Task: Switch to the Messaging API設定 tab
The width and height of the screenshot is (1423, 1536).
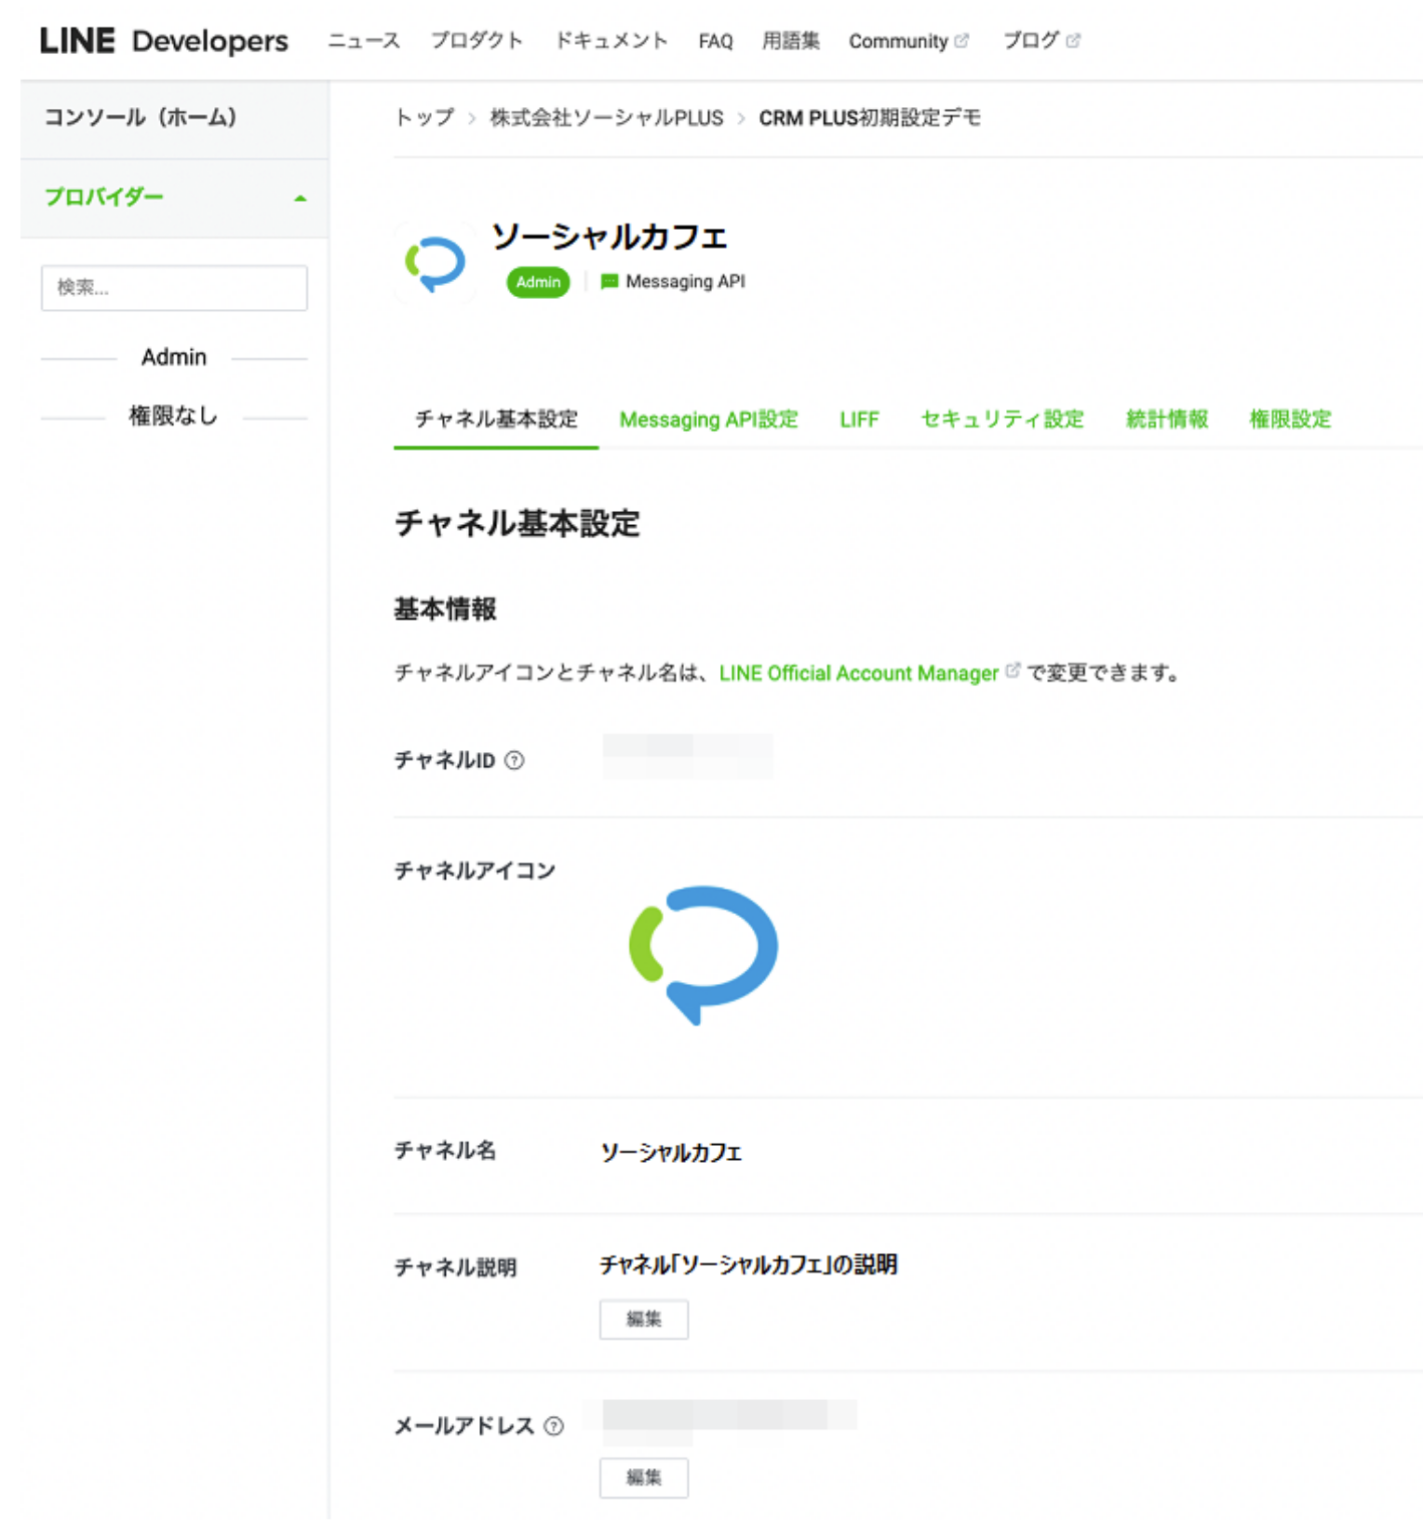Action: tap(709, 419)
